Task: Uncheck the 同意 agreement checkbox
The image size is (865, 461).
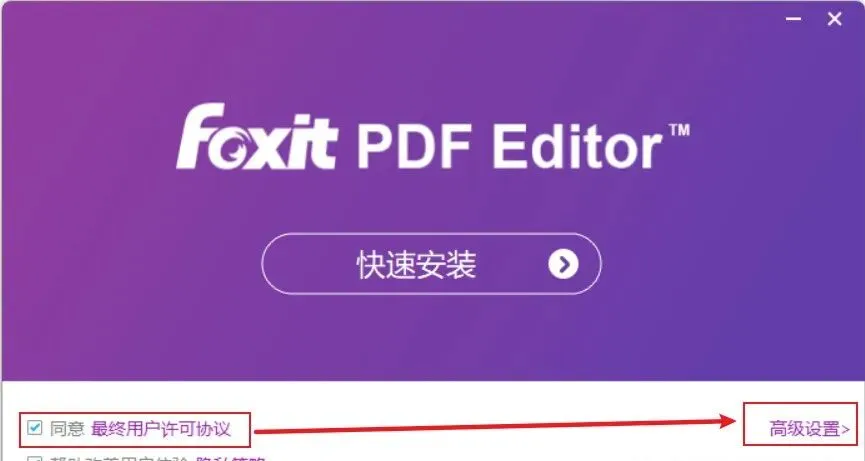Action: (x=35, y=428)
